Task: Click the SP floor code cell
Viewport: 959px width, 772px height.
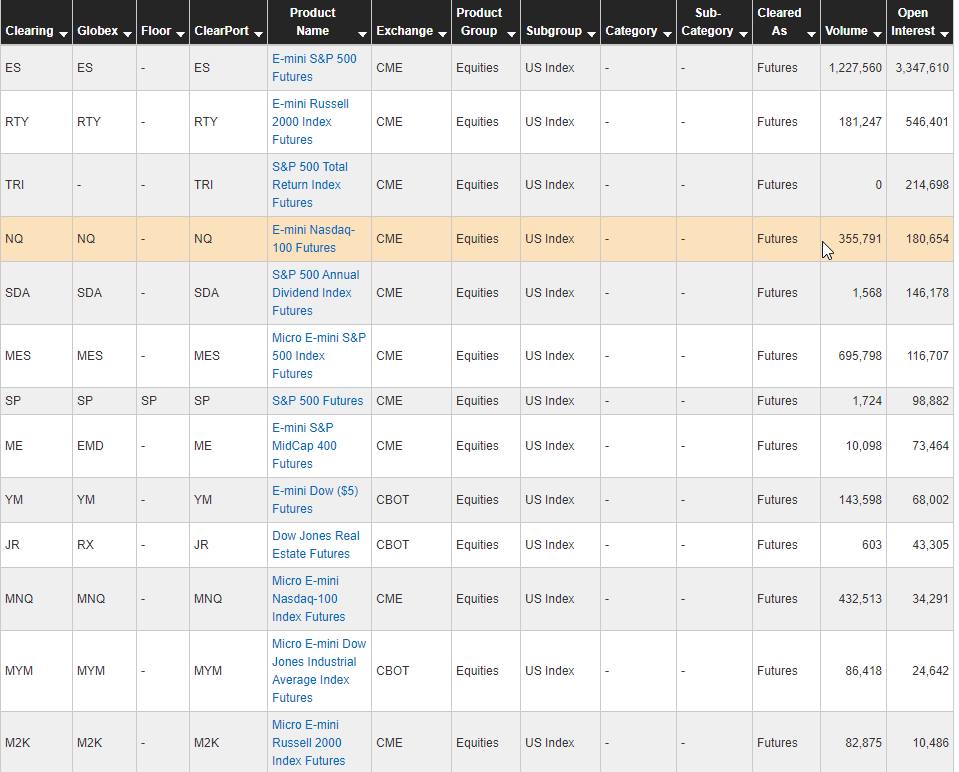Action: [x=163, y=401]
